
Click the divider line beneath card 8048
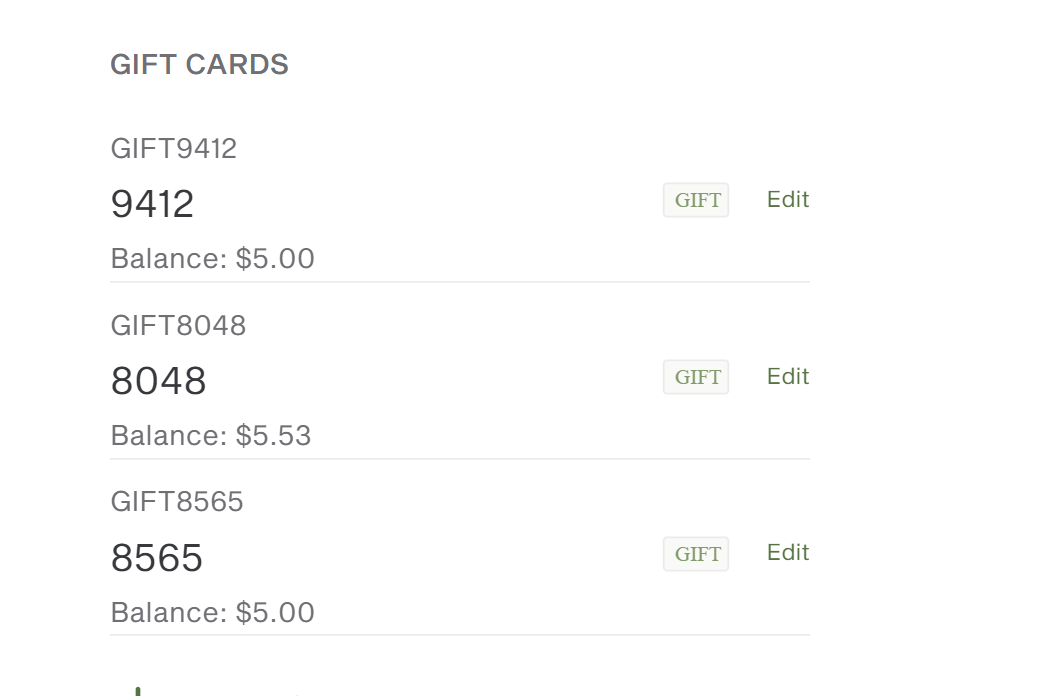460,459
